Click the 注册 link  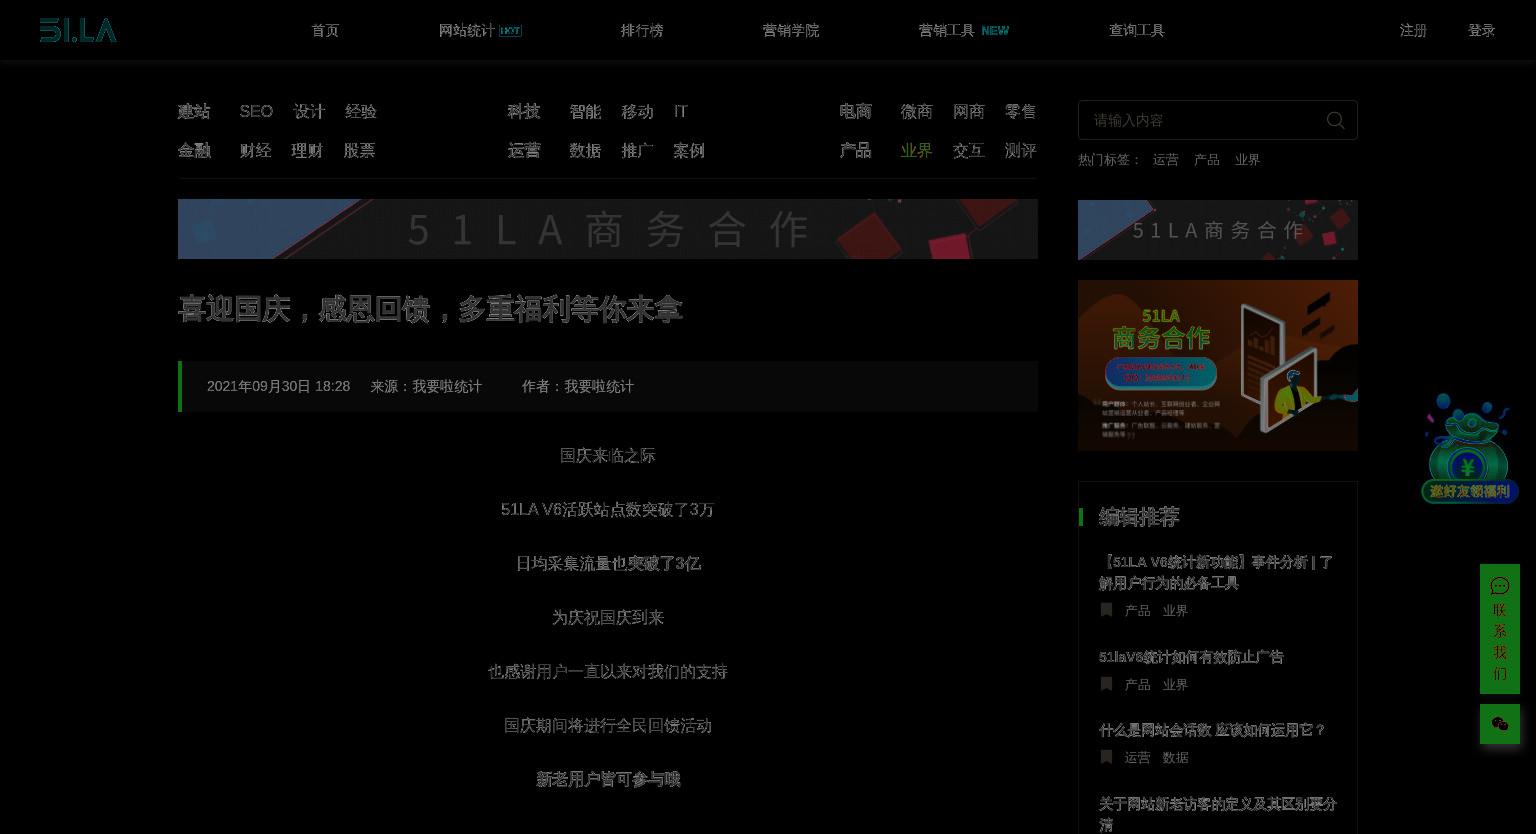[1413, 31]
